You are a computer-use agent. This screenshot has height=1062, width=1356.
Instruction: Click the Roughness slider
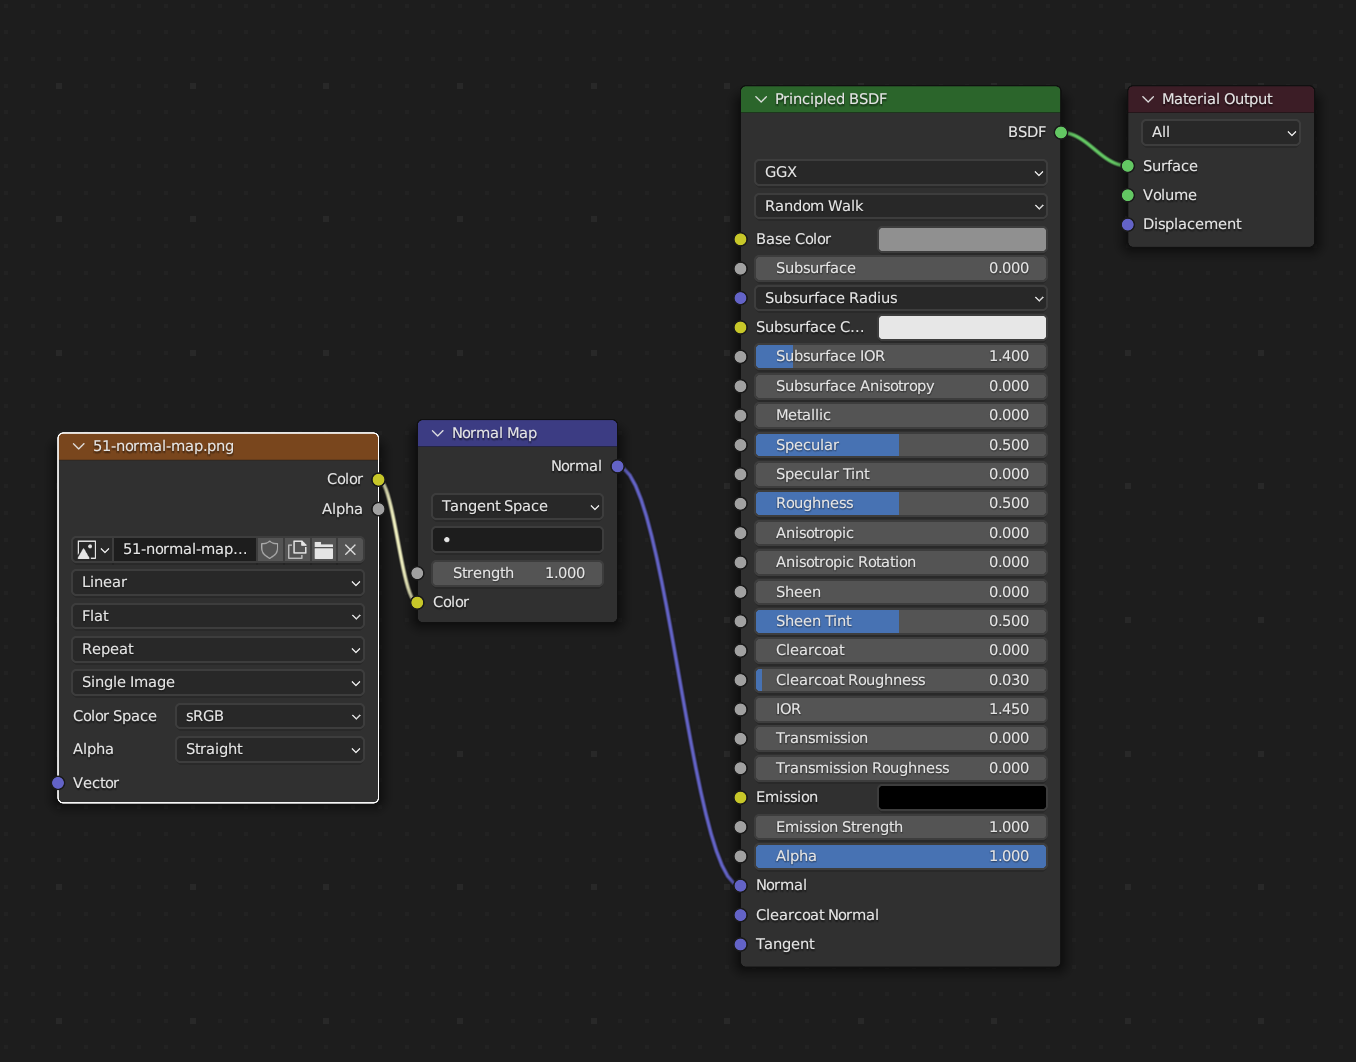[x=900, y=504]
